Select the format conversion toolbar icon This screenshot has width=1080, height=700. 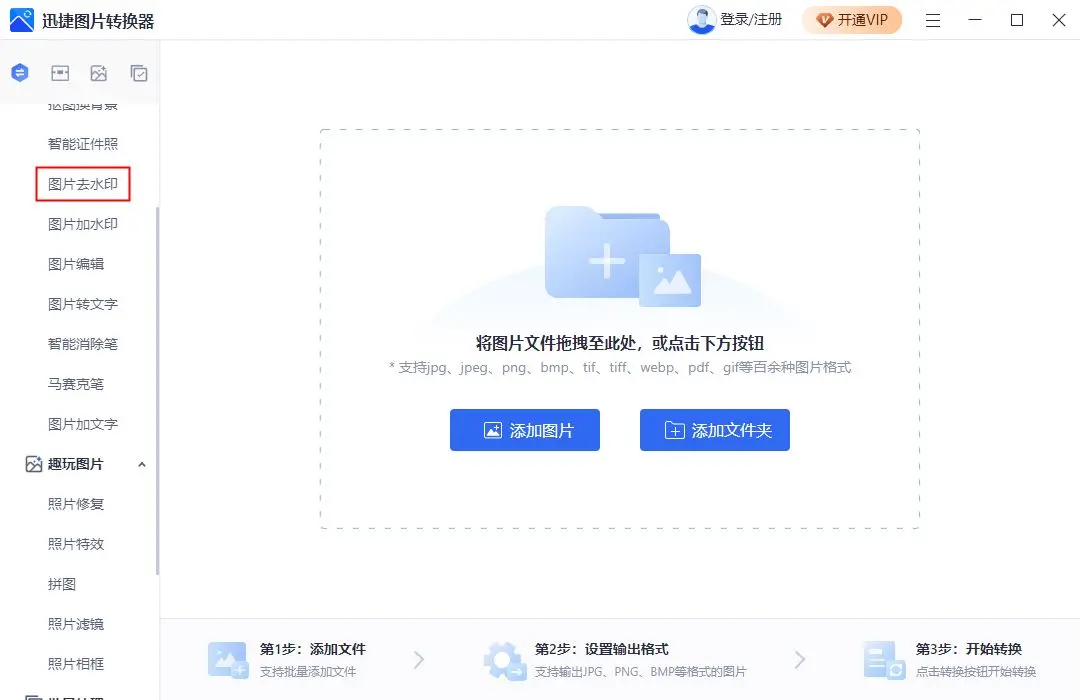[20, 72]
